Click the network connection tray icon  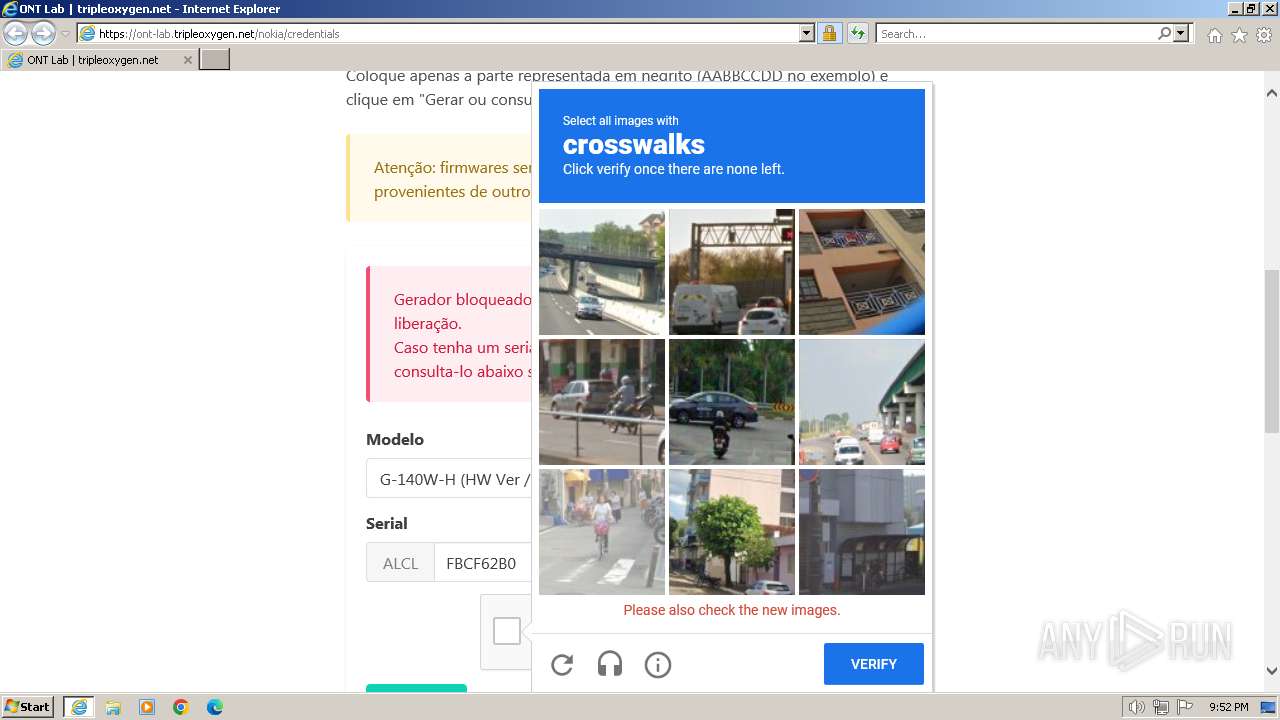pos(1160,707)
